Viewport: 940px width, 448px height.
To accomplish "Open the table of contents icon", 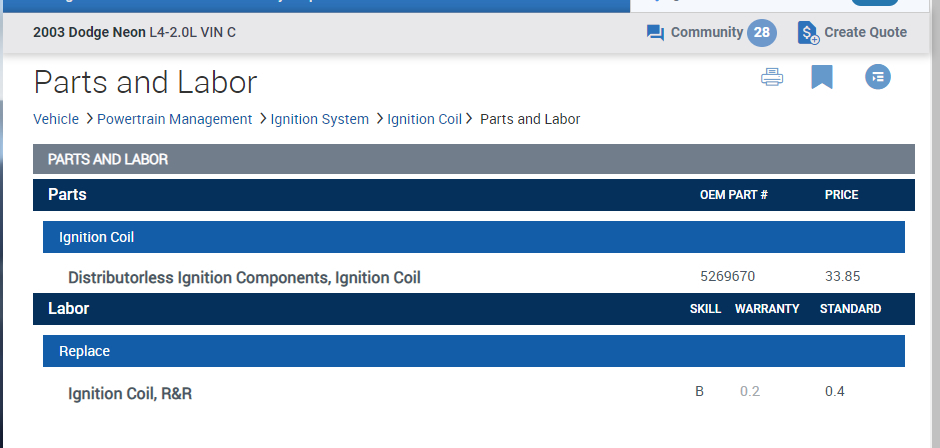I will pos(878,77).
